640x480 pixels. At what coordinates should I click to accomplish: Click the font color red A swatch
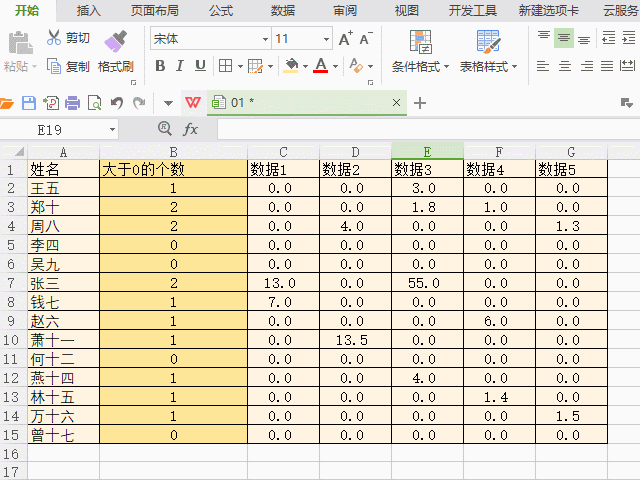(320, 66)
